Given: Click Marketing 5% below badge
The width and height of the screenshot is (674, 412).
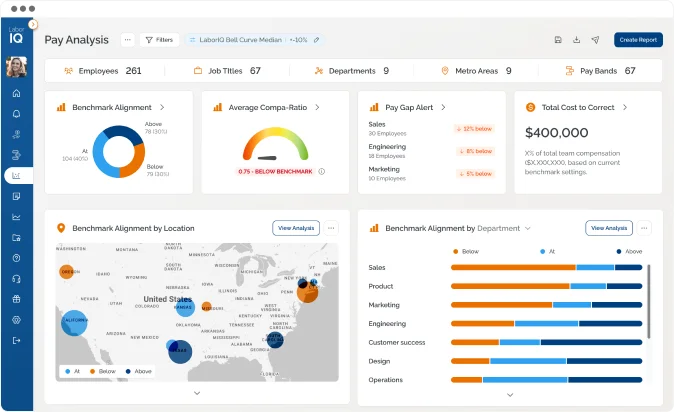Looking at the screenshot, I should point(476,174).
